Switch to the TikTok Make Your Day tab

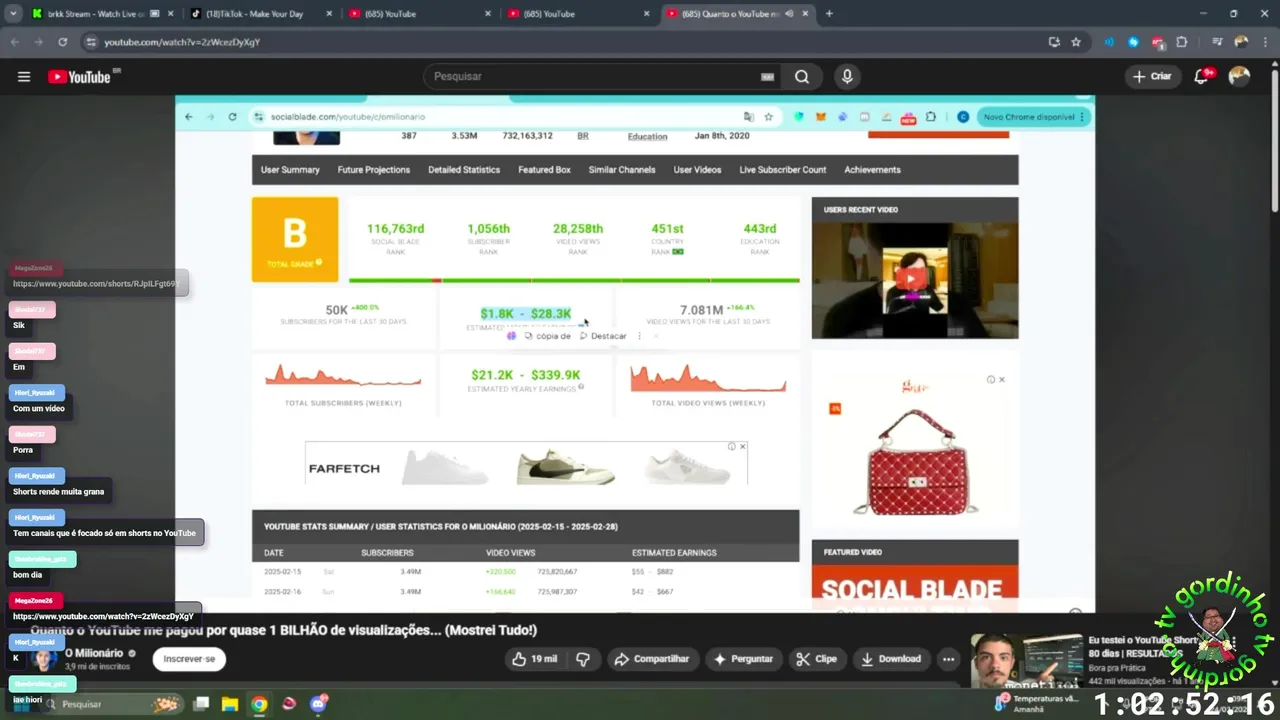pos(255,14)
